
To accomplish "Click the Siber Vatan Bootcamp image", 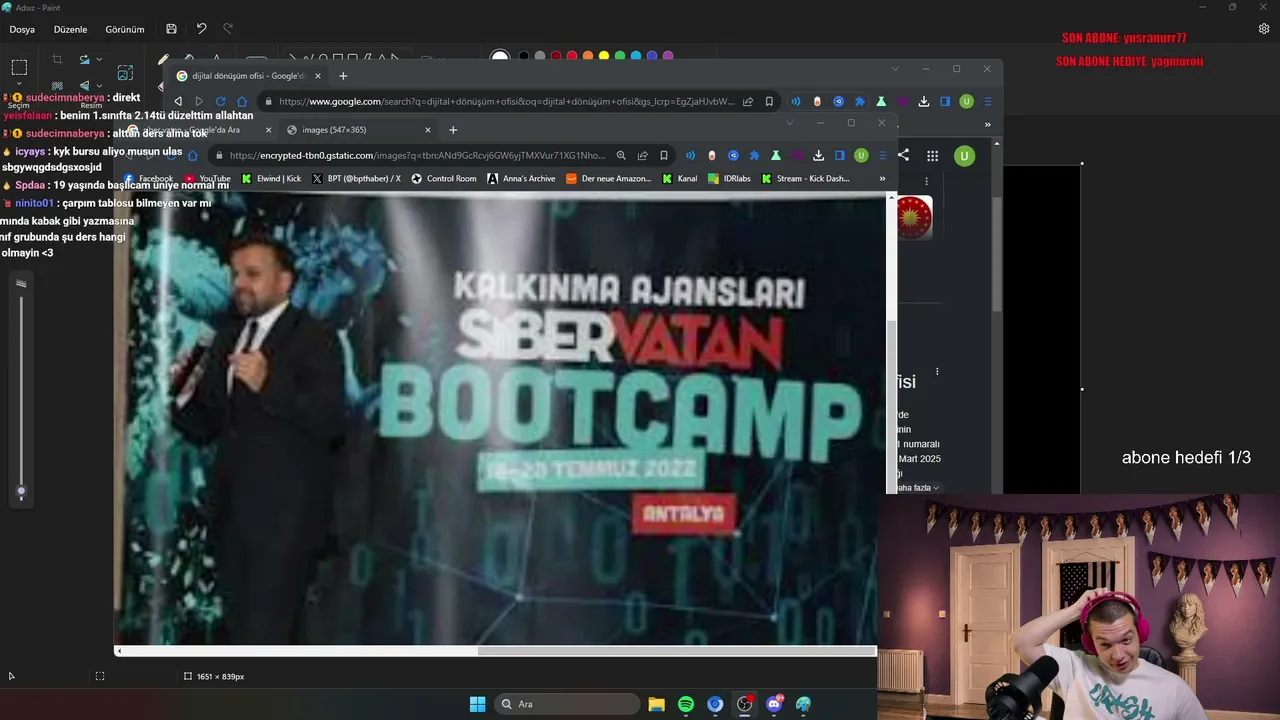I will pyautogui.click(x=500, y=418).
